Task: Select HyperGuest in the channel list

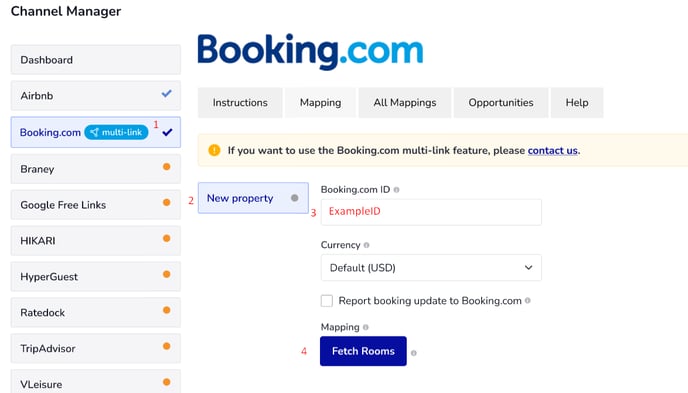Action: (x=96, y=277)
